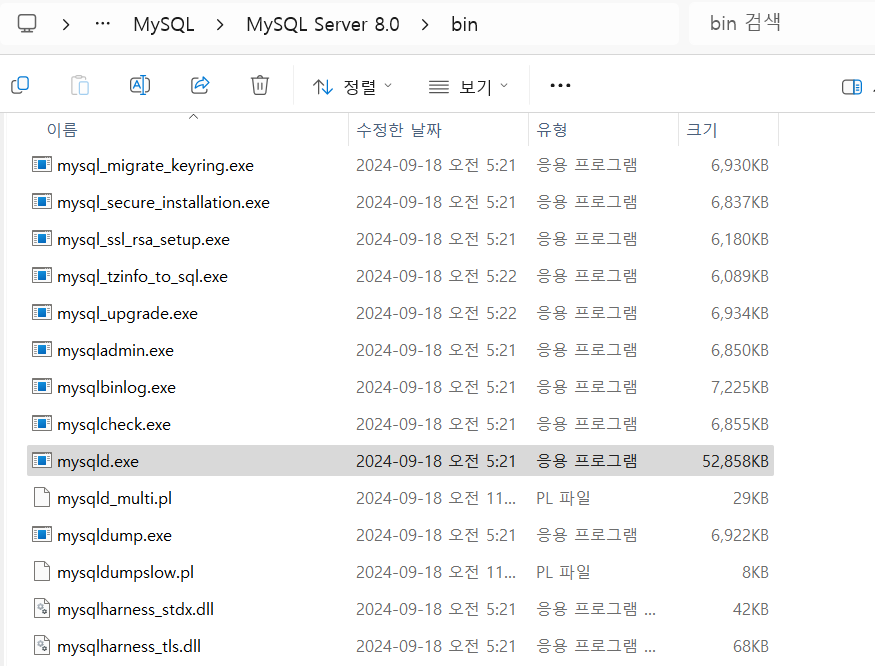Click file name mysql_tzinfo_to_sql.exe
The width and height of the screenshot is (875, 666).
pos(142,277)
